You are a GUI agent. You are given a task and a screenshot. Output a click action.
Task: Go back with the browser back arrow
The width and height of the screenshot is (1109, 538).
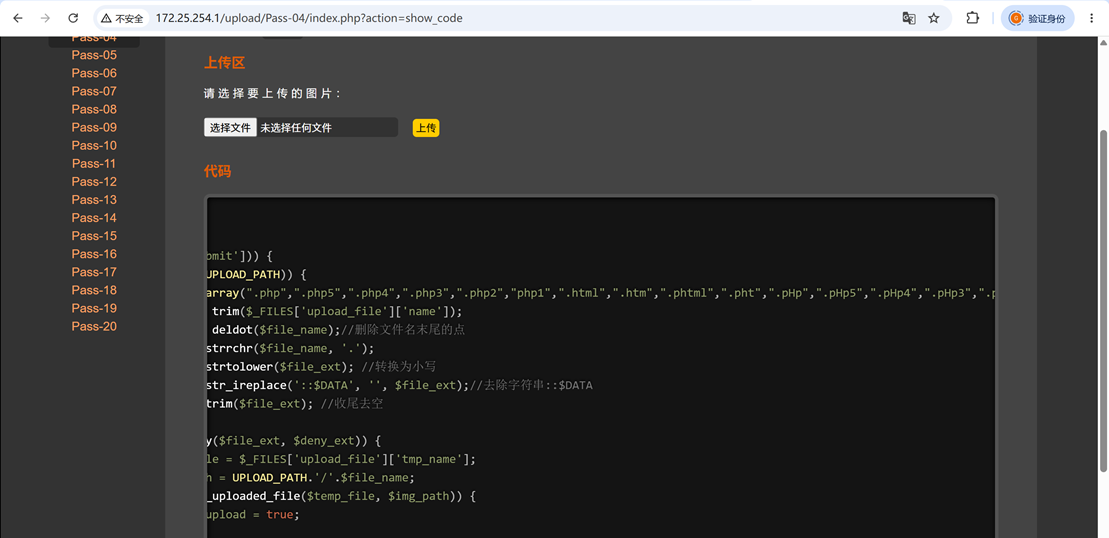[18, 18]
